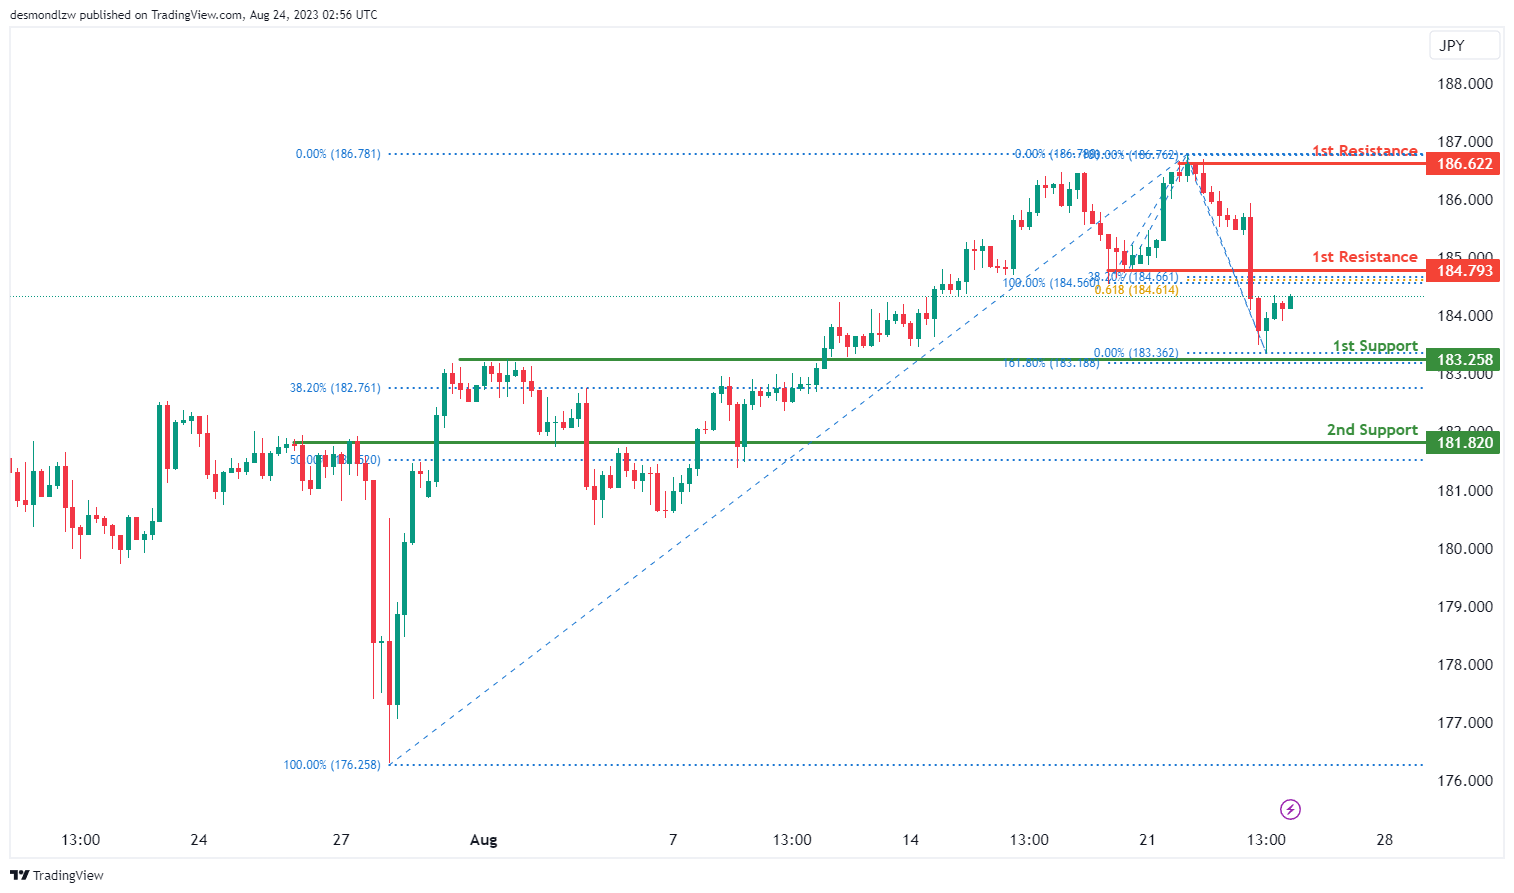Image resolution: width=1514 pixels, height=893 pixels.
Task: Click the "21" date on time axis
Action: tap(1147, 840)
